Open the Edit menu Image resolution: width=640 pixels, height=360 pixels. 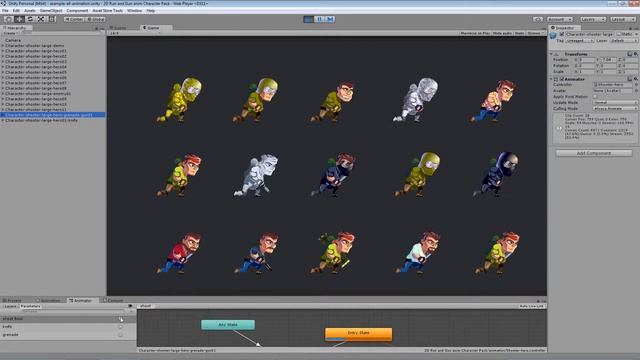click(16, 11)
